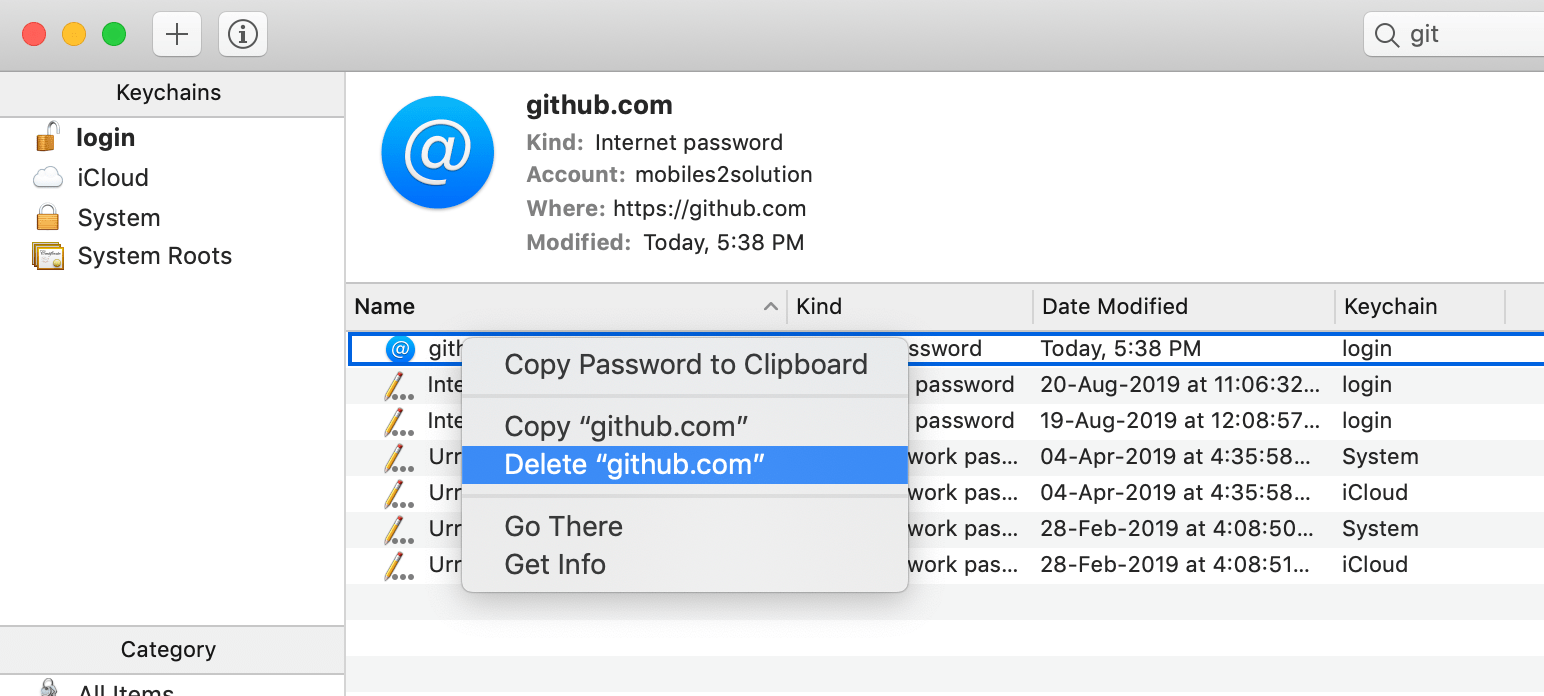This screenshot has width=1544, height=696.
Task: Select the login keychain padlock icon
Action: click(47, 137)
